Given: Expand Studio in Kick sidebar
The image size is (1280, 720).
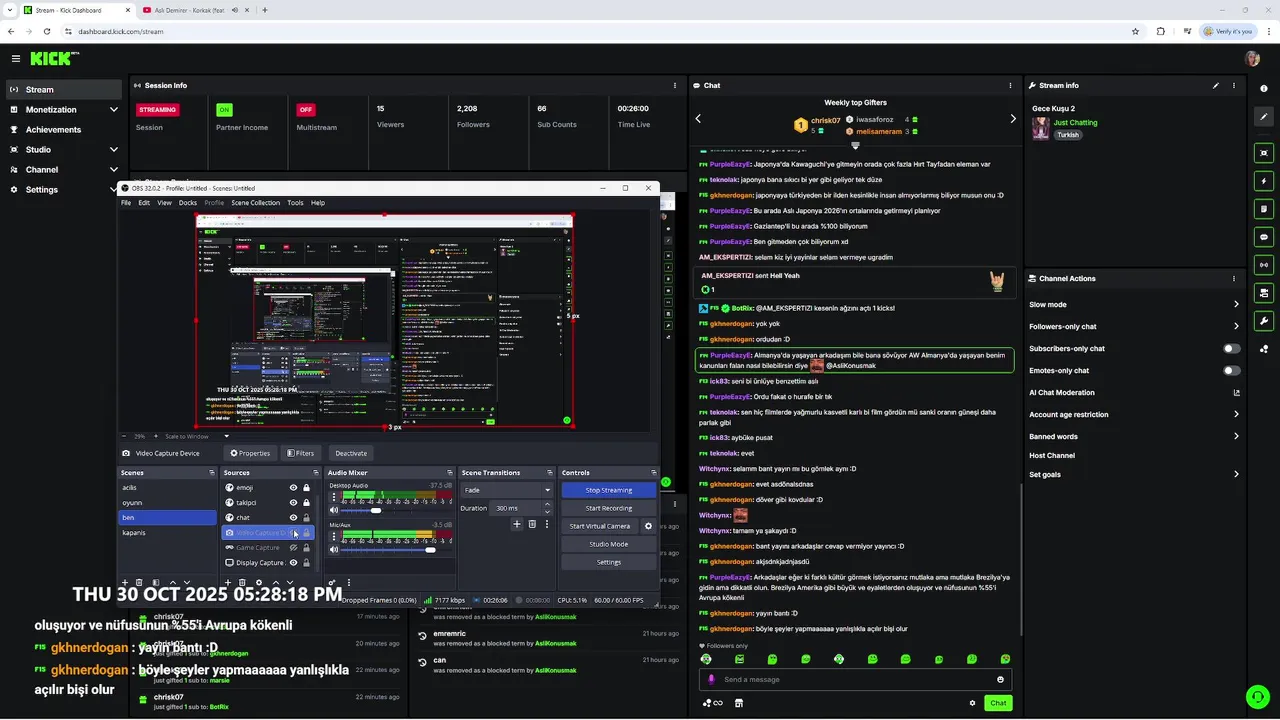Looking at the screenshot, I should 114,150.
